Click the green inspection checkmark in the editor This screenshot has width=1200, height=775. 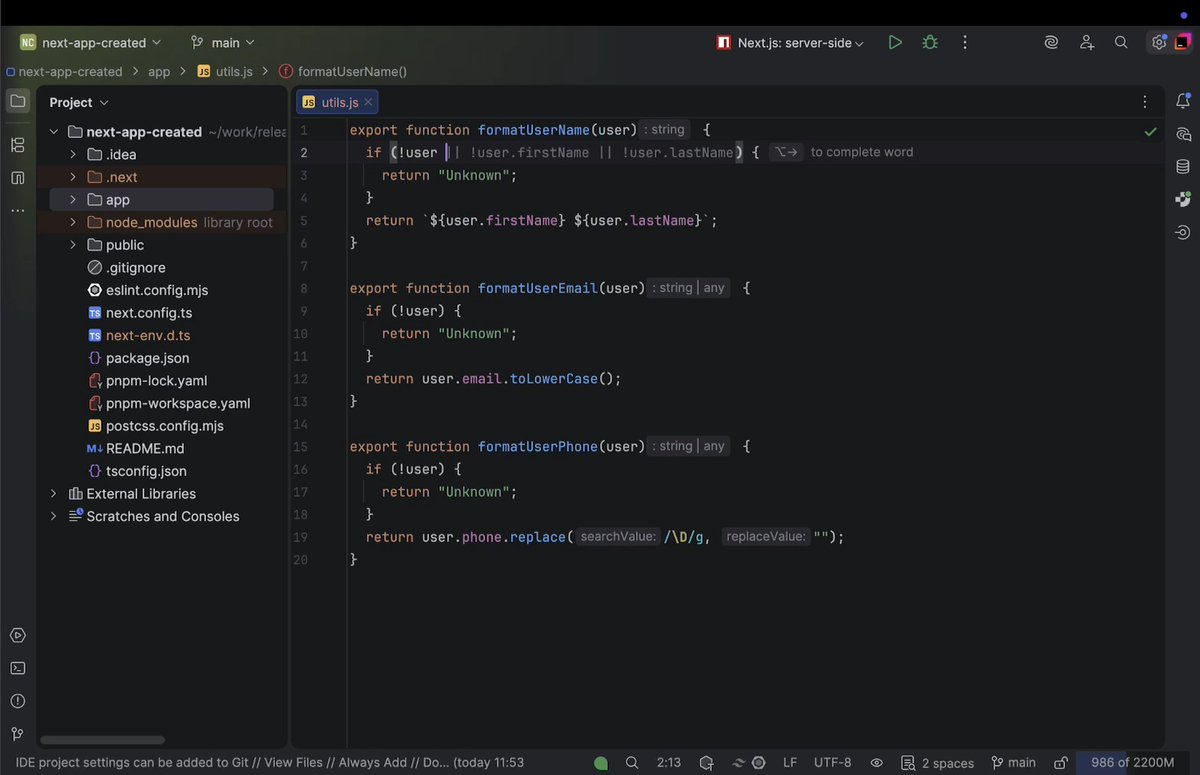coord(1151,131)
